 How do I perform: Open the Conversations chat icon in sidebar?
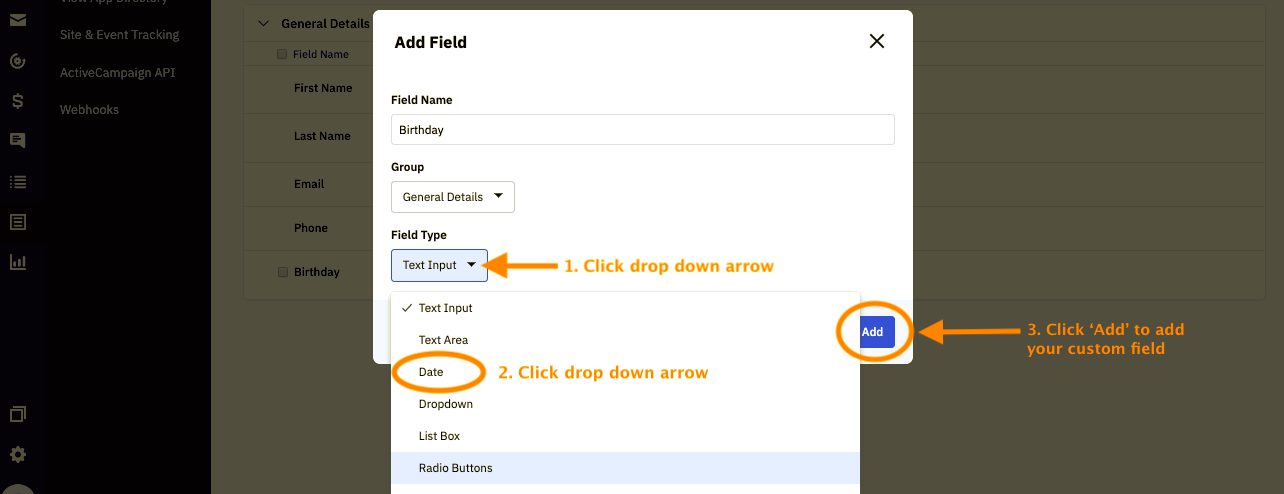17,141
